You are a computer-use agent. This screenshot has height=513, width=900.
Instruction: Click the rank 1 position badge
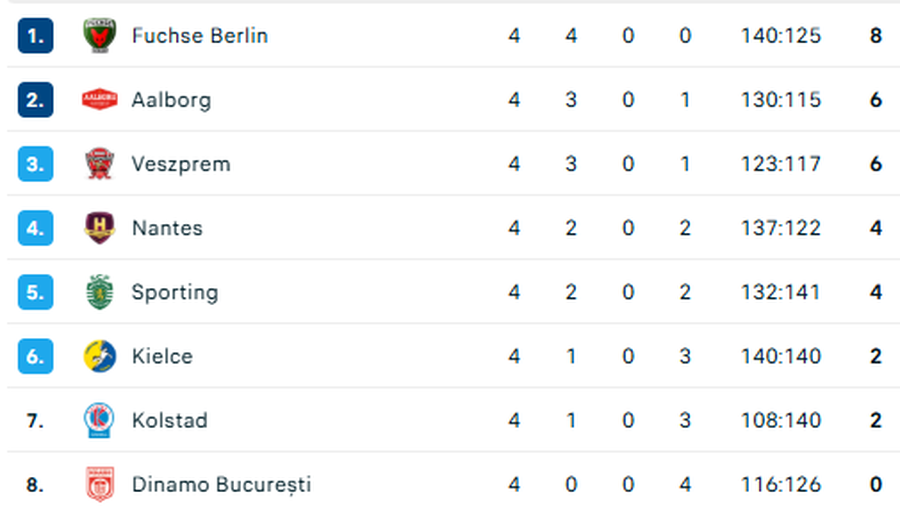click(35, 36)
